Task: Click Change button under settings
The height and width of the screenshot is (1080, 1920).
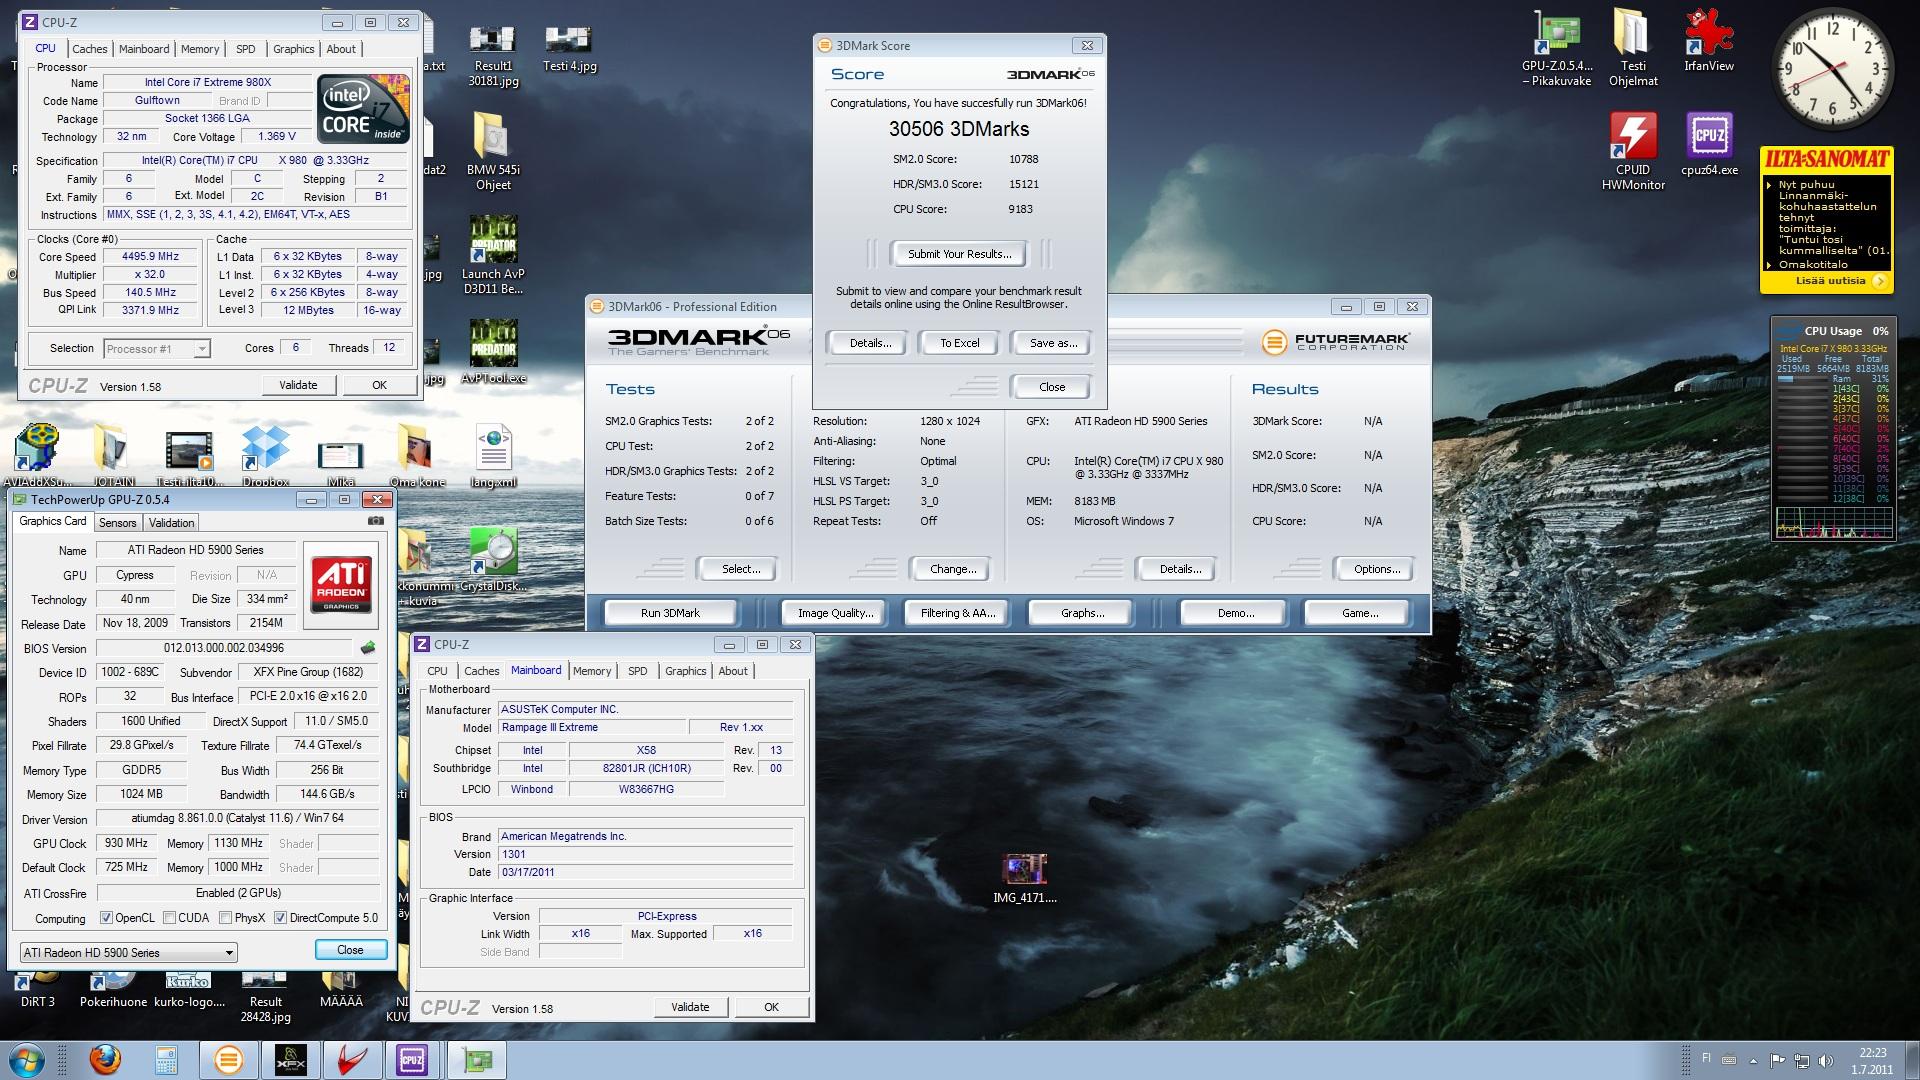Action: click(x=953, y=569)
